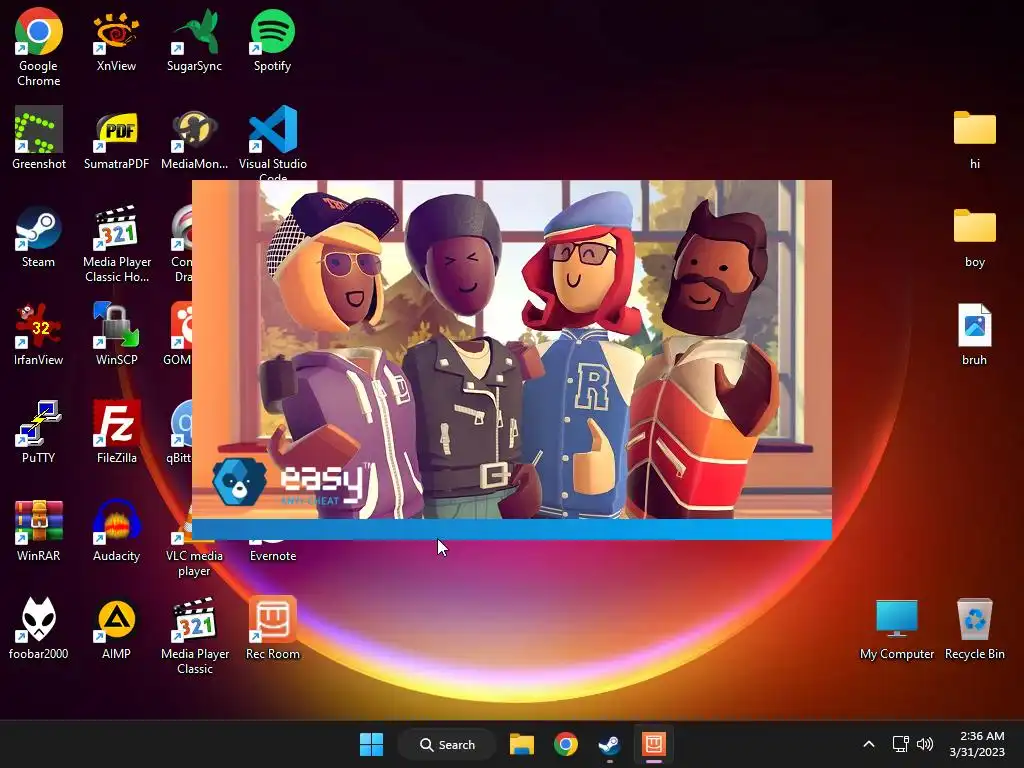Click the blue loading progress bar
Image resolution: width=1024 pixels, height=768 pixels.
tap(512, 529)
